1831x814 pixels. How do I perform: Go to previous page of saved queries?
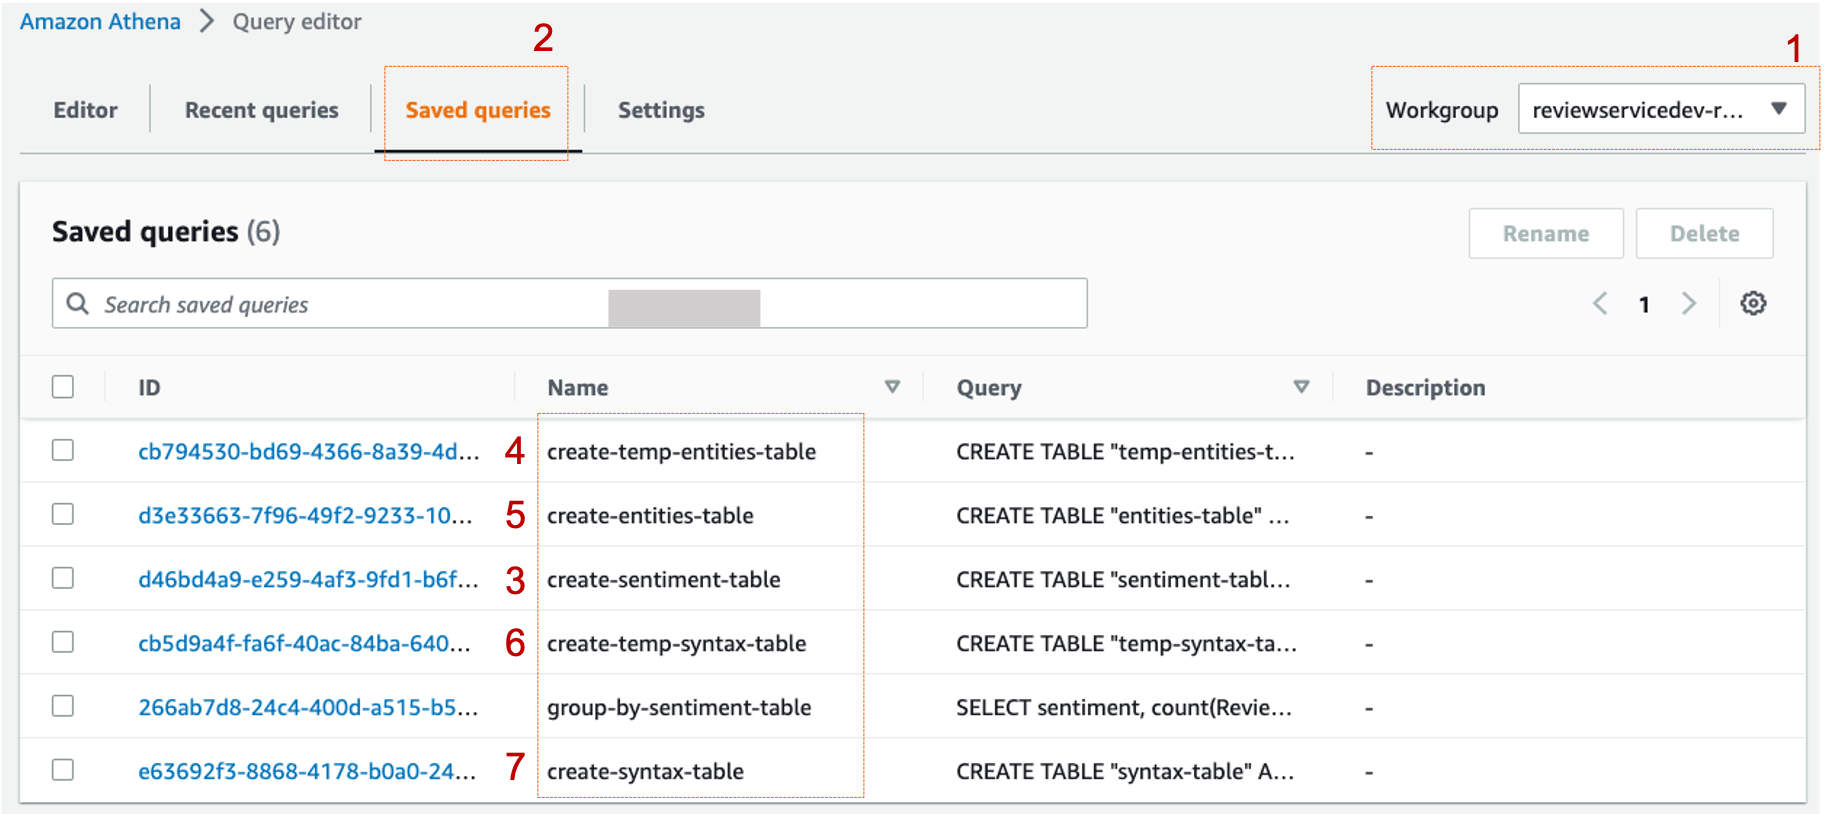1600,303
